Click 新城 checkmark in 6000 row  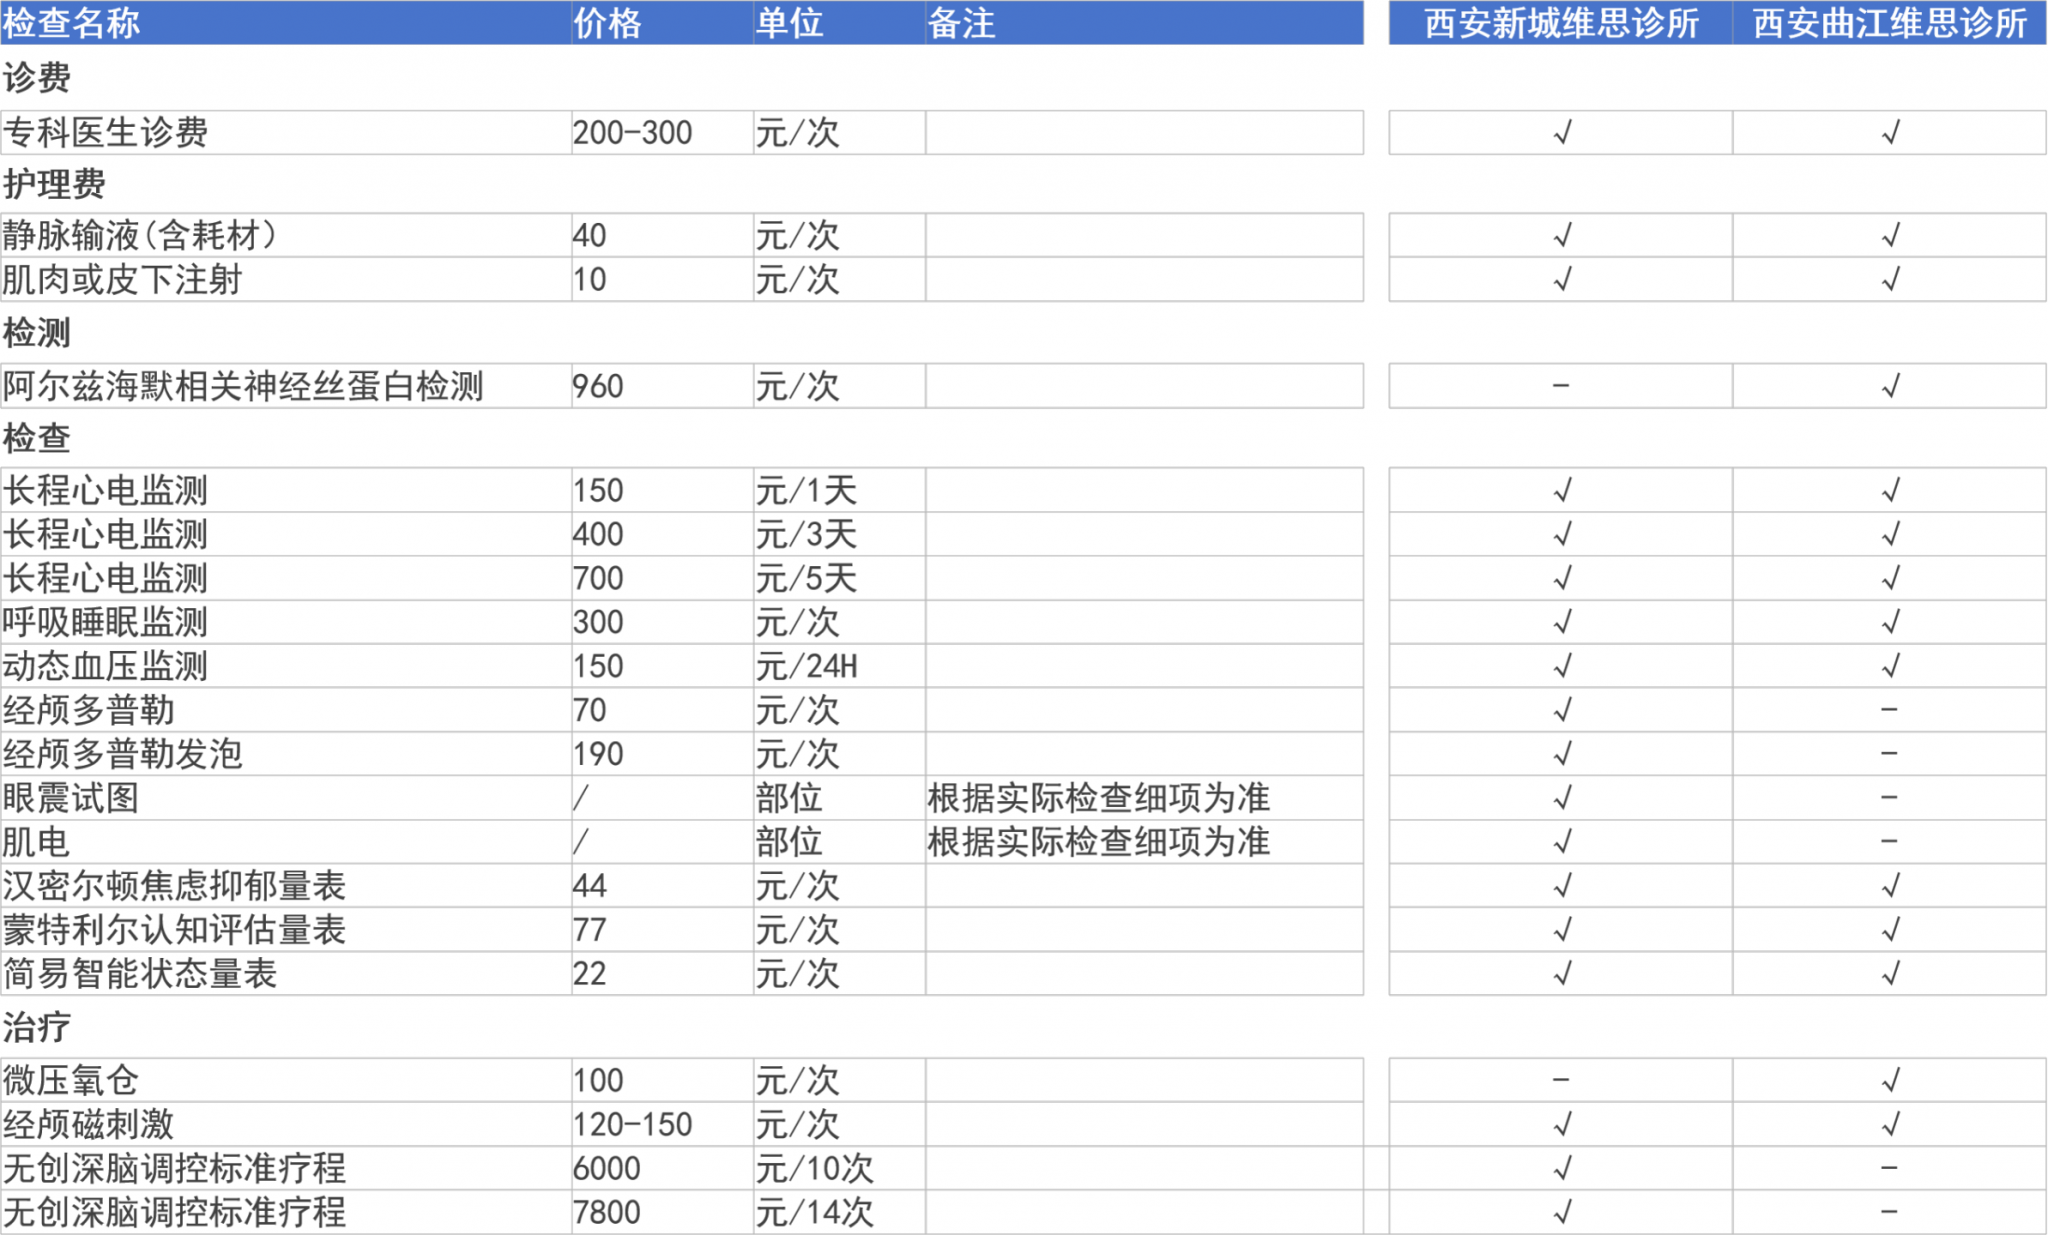click(1562, 1168)
